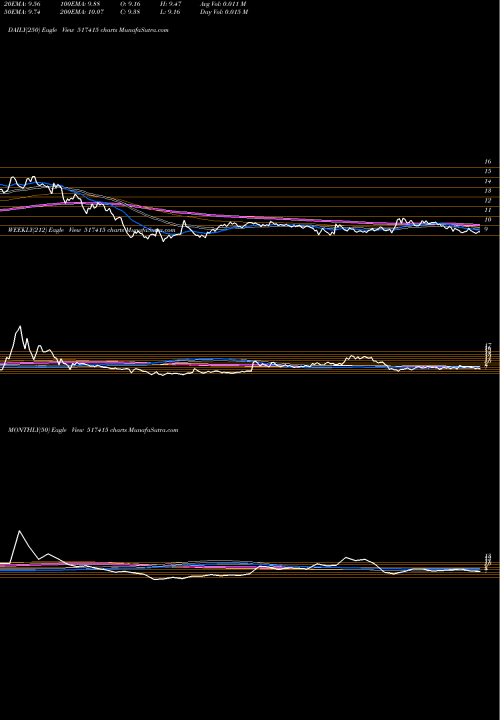Click the 10 price axis label
Viewport: 500px width, 720px height.
tap(488, 220)
